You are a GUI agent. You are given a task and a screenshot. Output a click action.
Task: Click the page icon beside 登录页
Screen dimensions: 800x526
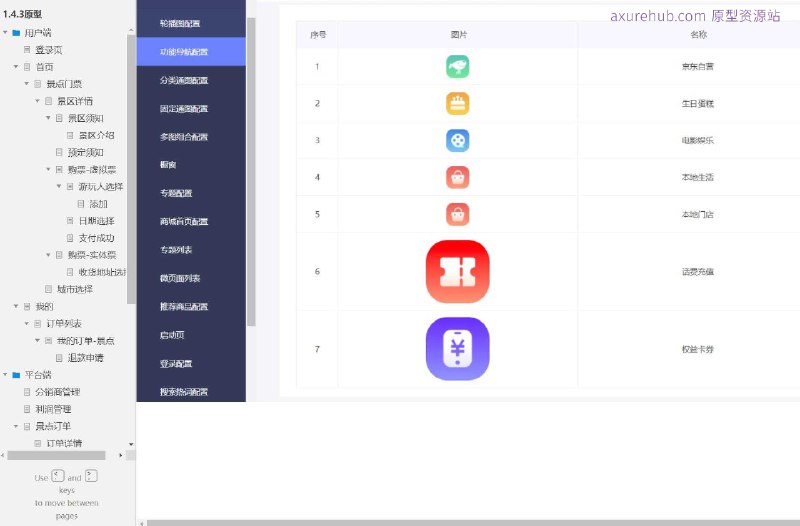(x=27, y=50)
